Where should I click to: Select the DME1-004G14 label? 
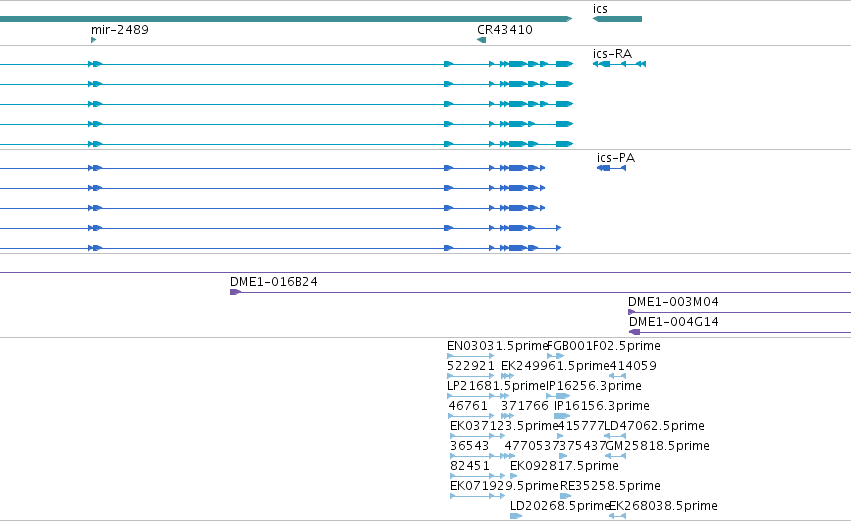click(x=674, y=322)
